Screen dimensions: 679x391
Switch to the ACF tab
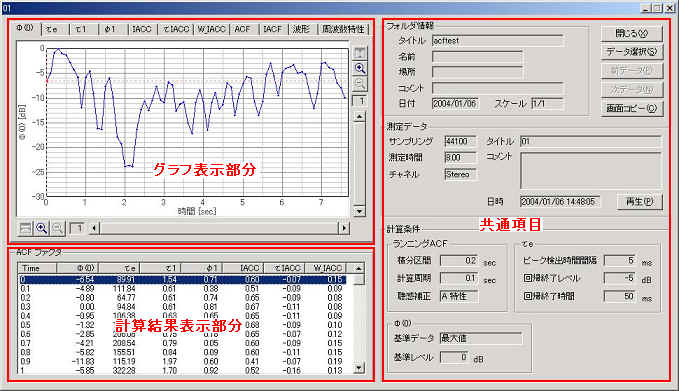[x=243, y=29]
